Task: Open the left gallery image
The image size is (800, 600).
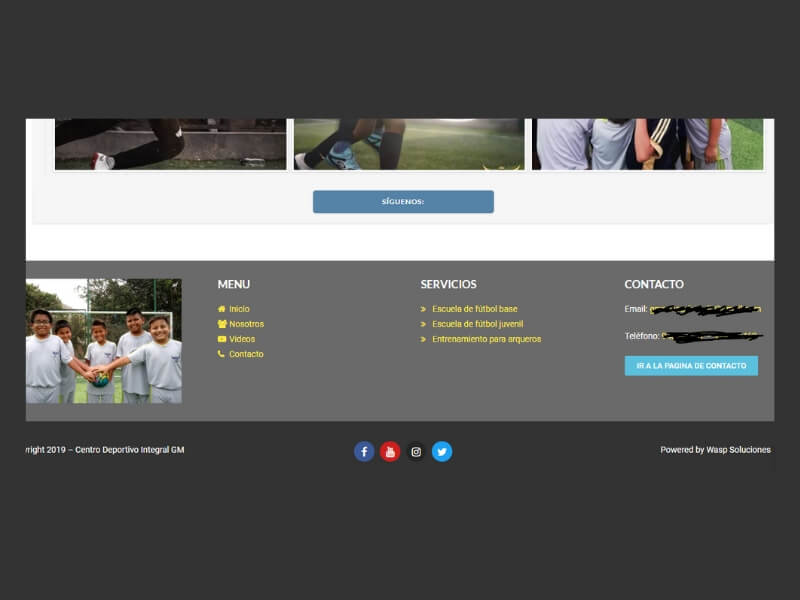Action: coord(170,144)
